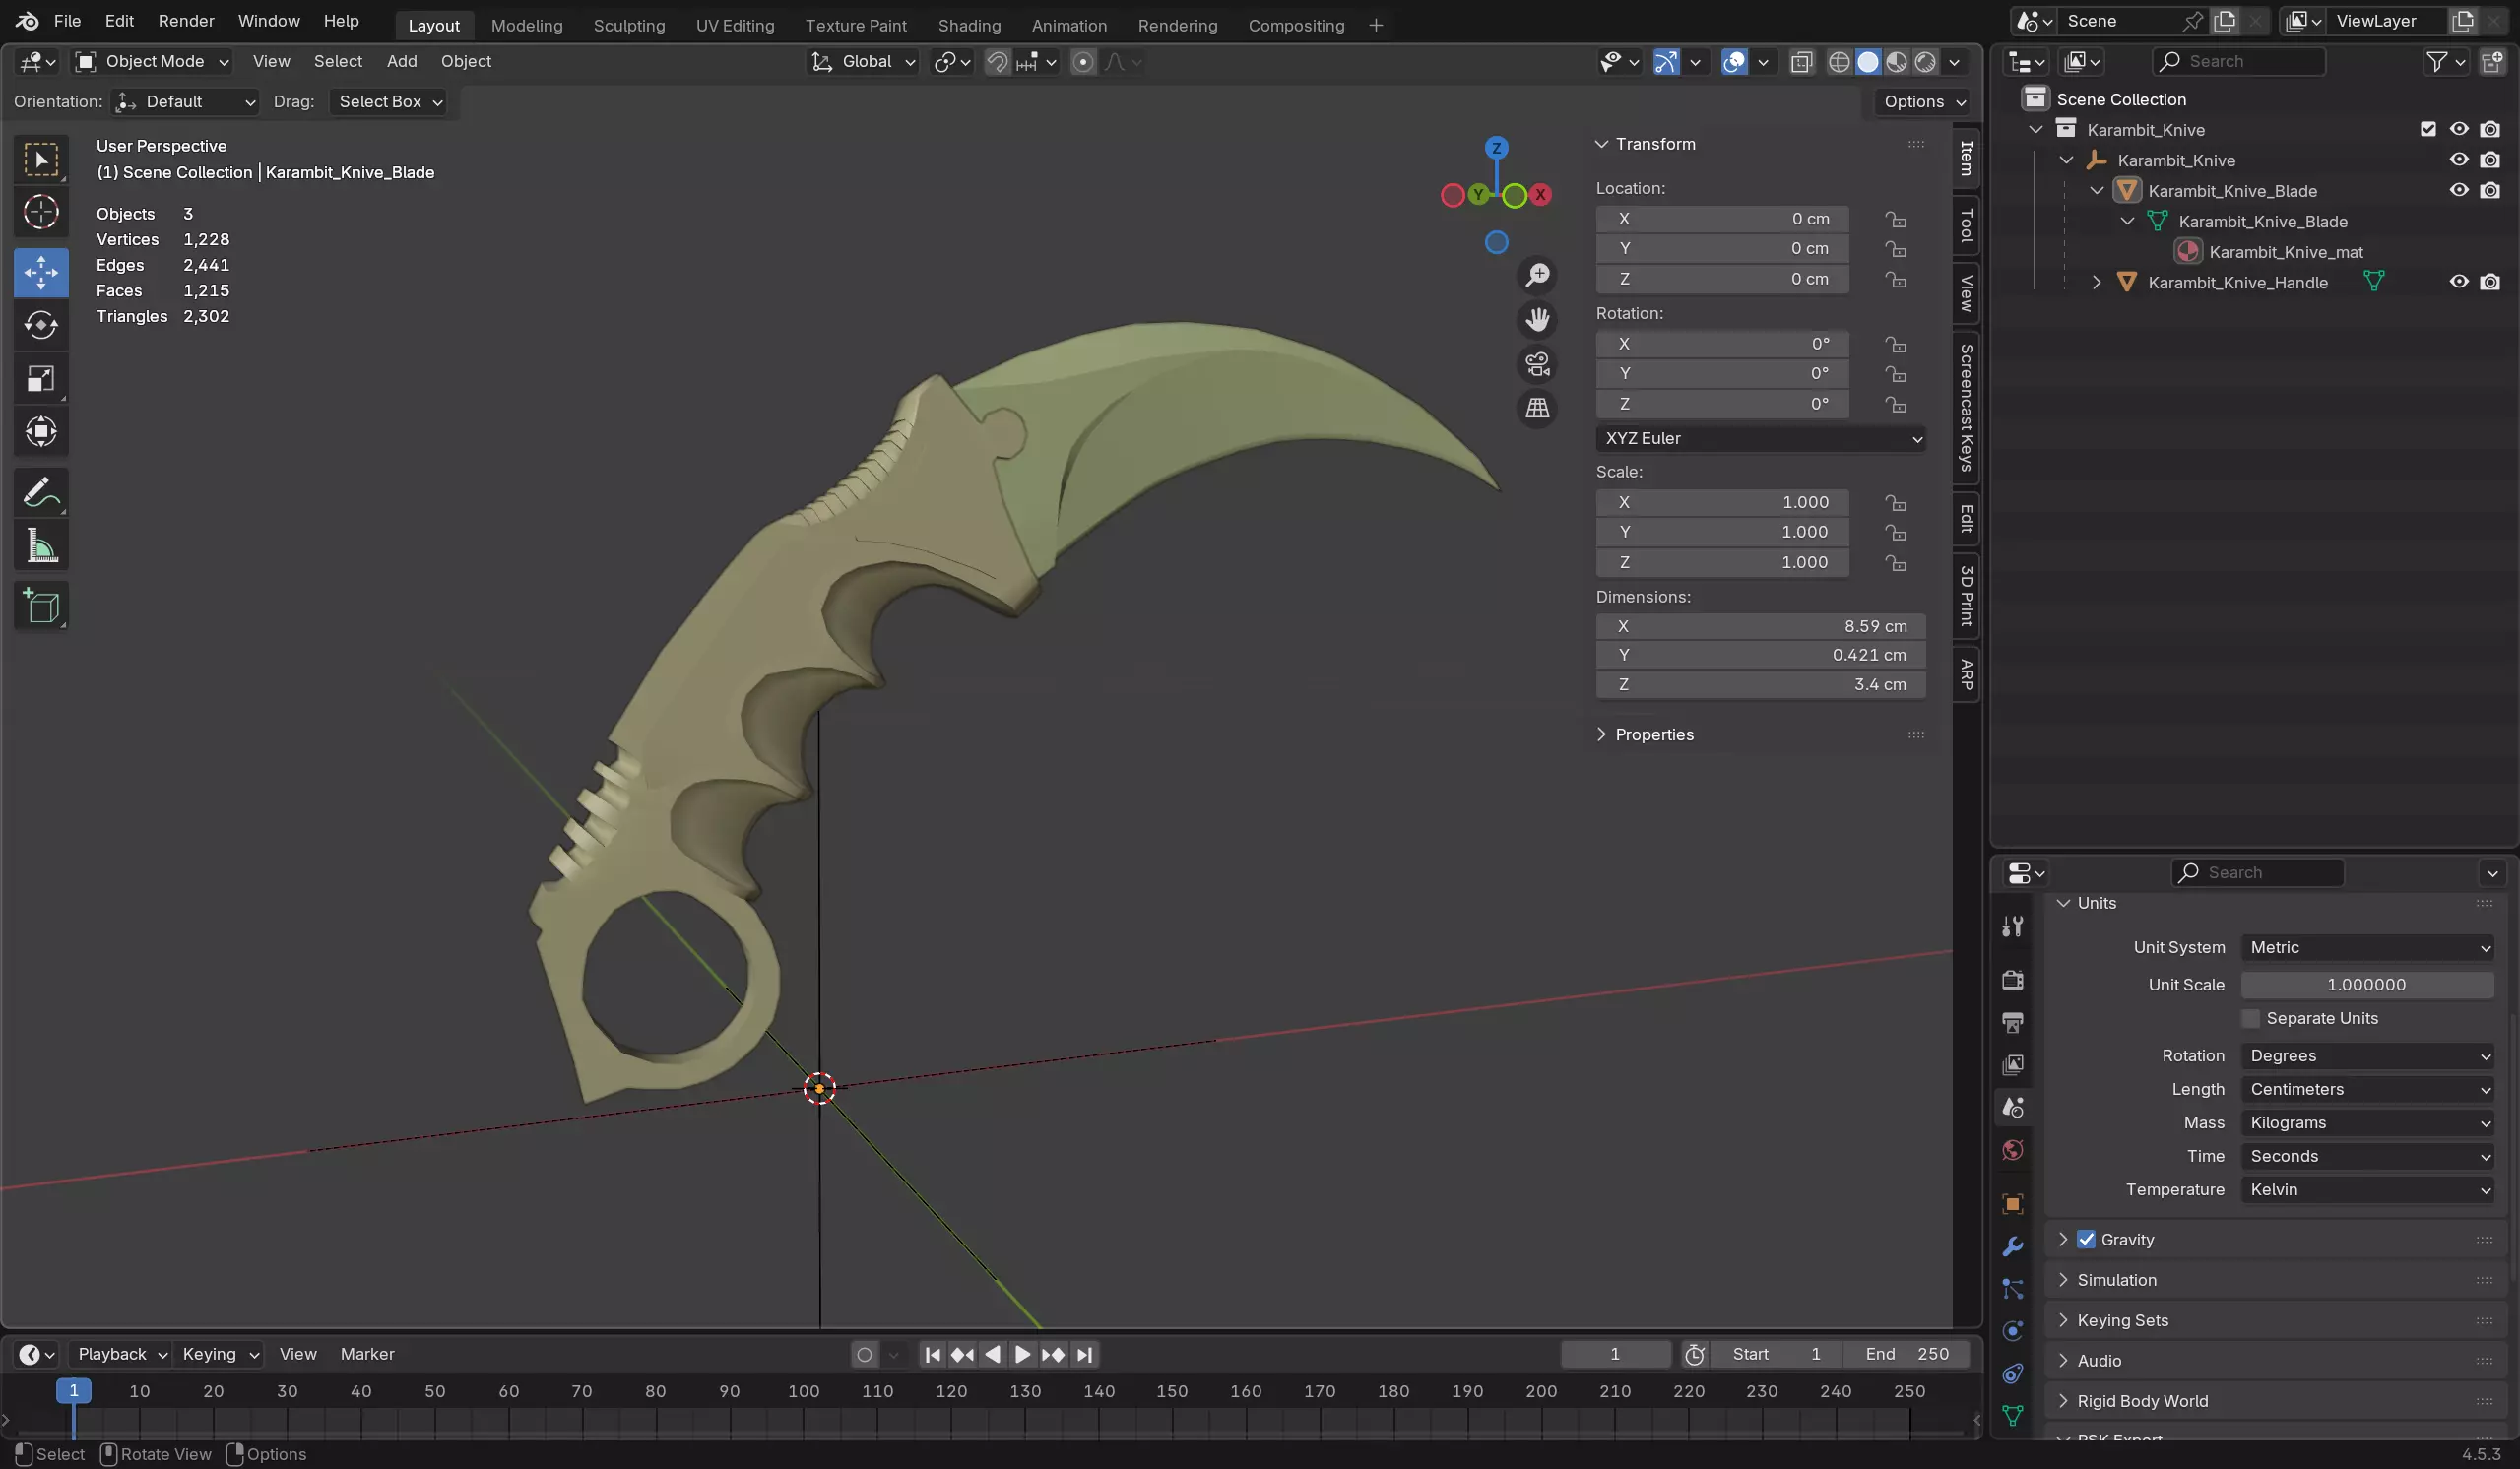Select the Measure tool

41,545
